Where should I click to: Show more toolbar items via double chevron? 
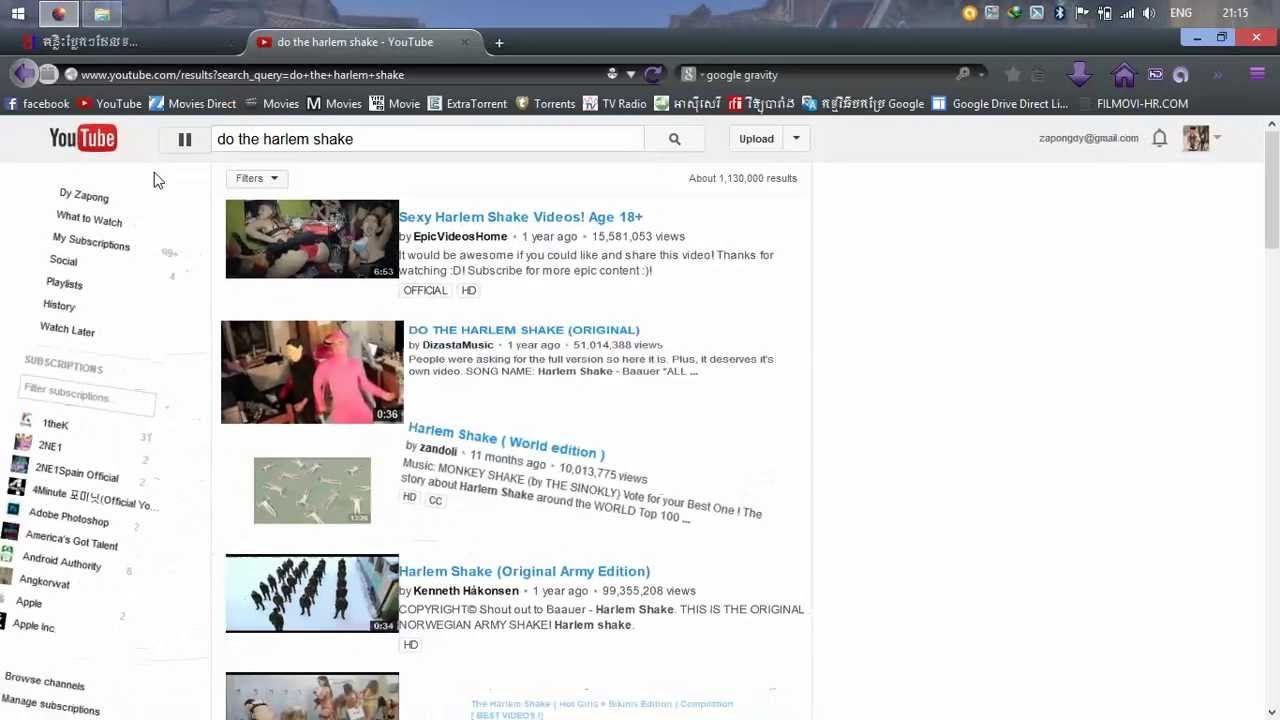pyautogui.click(x=1217, y=74)
